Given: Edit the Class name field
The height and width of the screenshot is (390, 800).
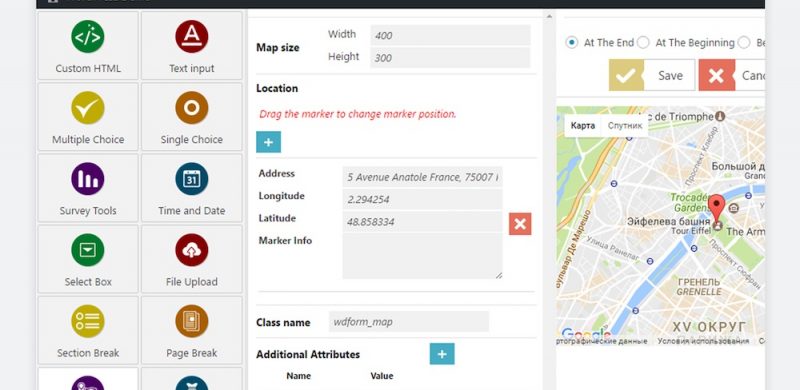Looking at the screenshot, I should point(409,322).
